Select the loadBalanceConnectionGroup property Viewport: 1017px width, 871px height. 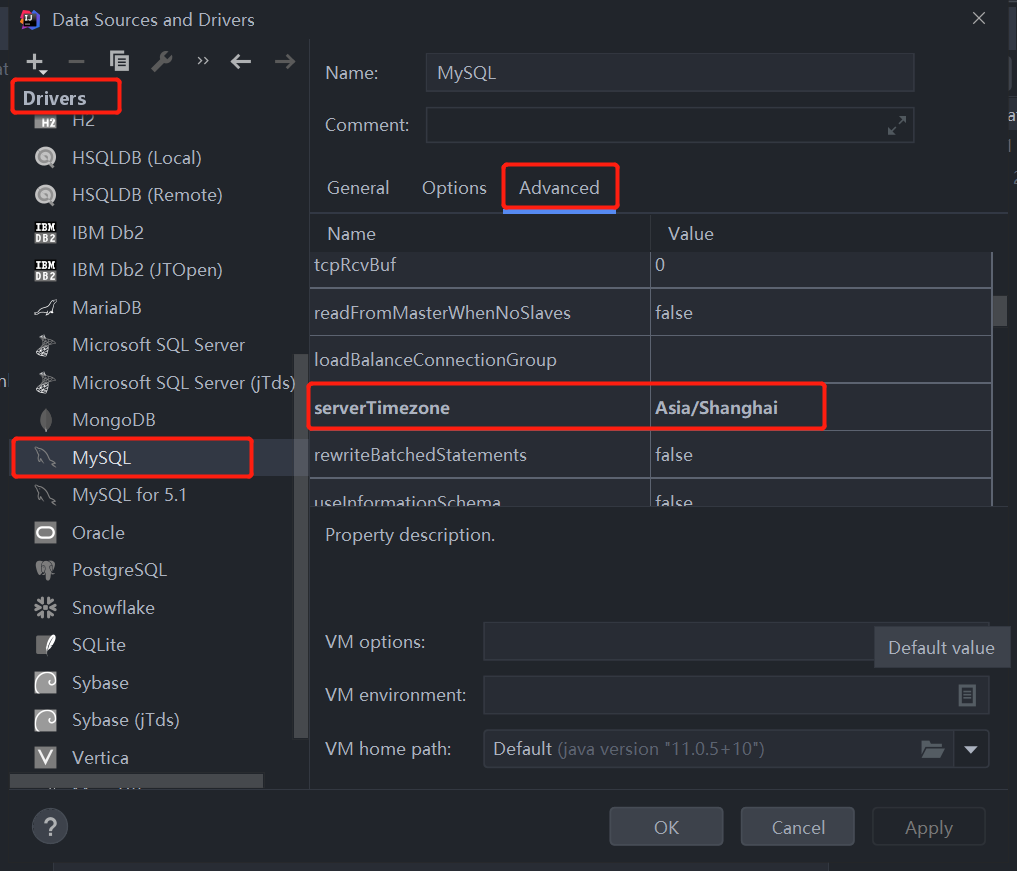[480, 360]
